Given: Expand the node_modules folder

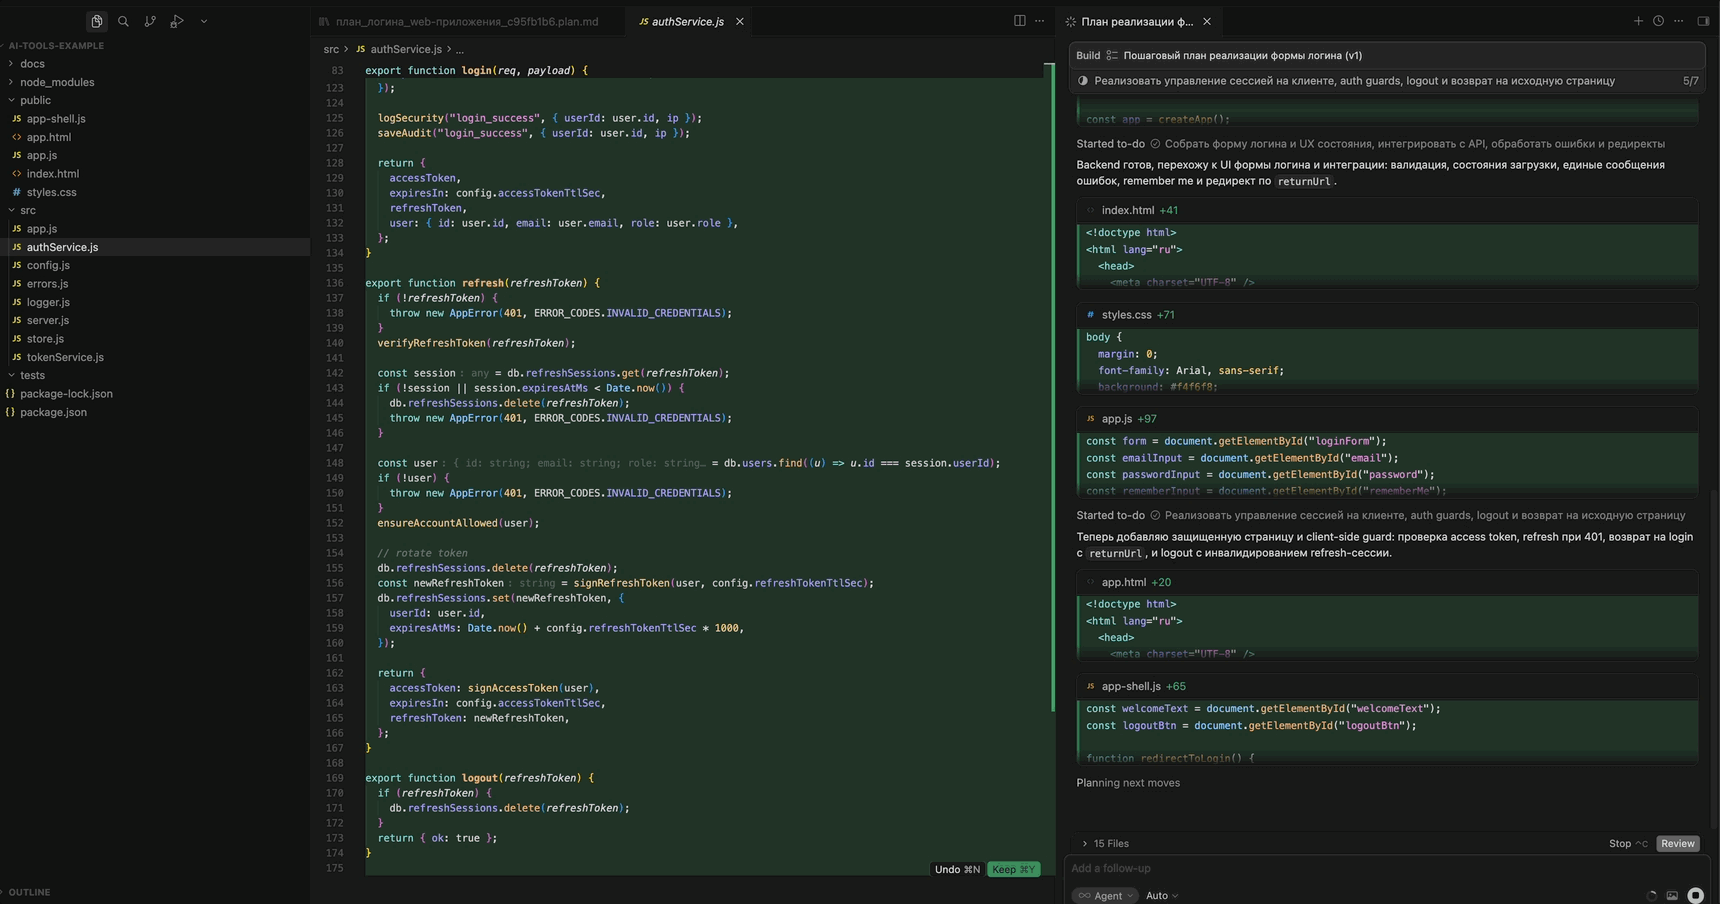Looking at the screenshot, I should coord(57,82).
